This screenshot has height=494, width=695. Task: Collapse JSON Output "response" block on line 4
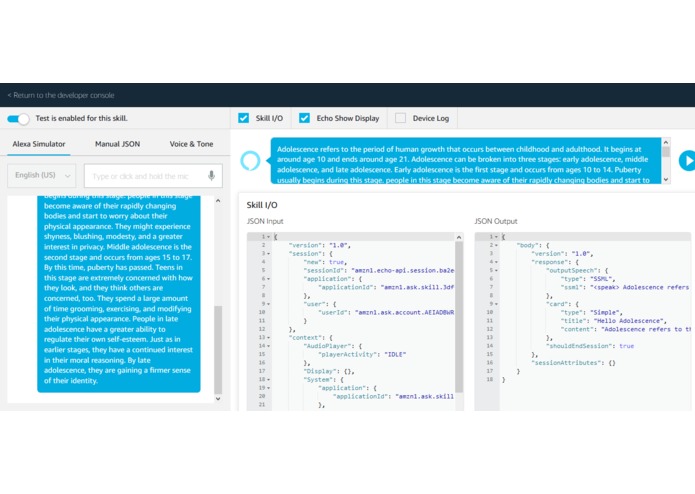pyautogui.click(x=496, y=262)
